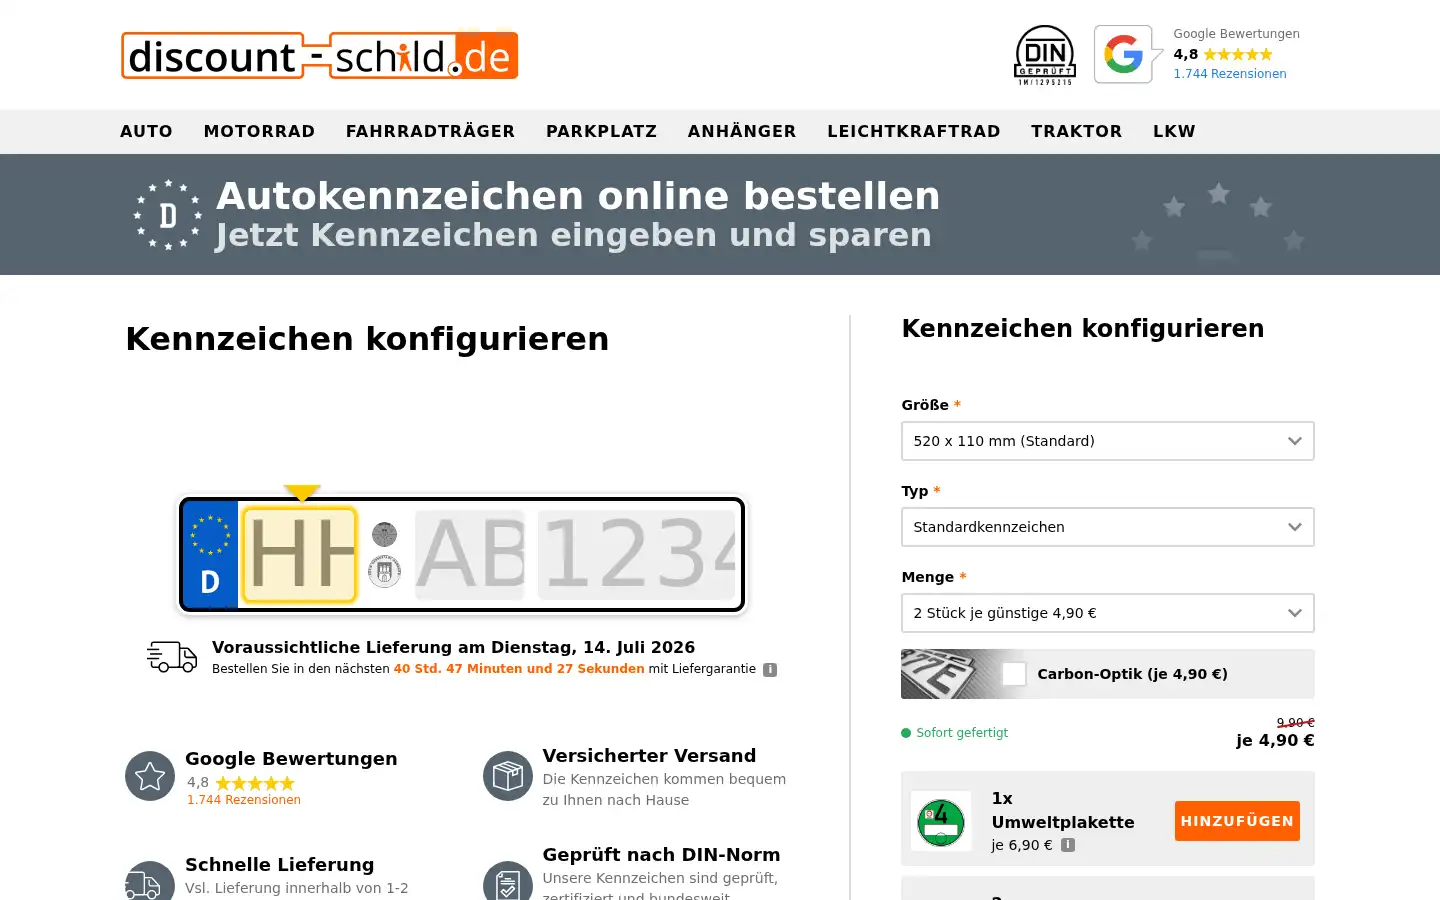1440x900 pixels.
Task: Open the LEICHTKRAFTRAD menu
Action: click(x=913, y=131)
